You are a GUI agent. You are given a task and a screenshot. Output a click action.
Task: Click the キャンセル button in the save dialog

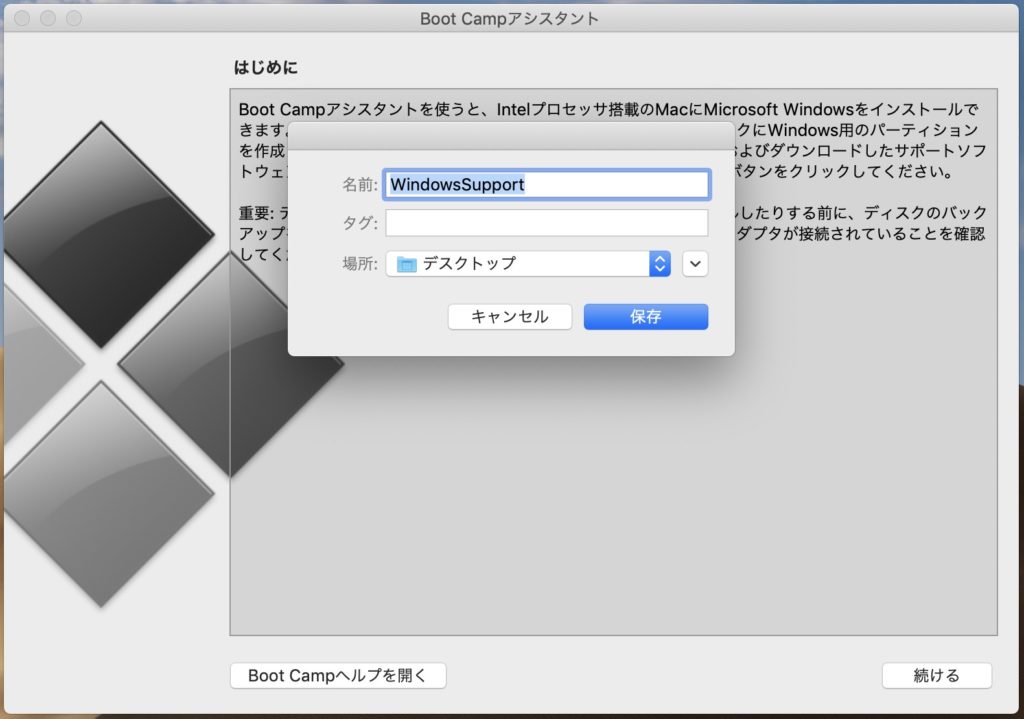(x=509, y=317)
